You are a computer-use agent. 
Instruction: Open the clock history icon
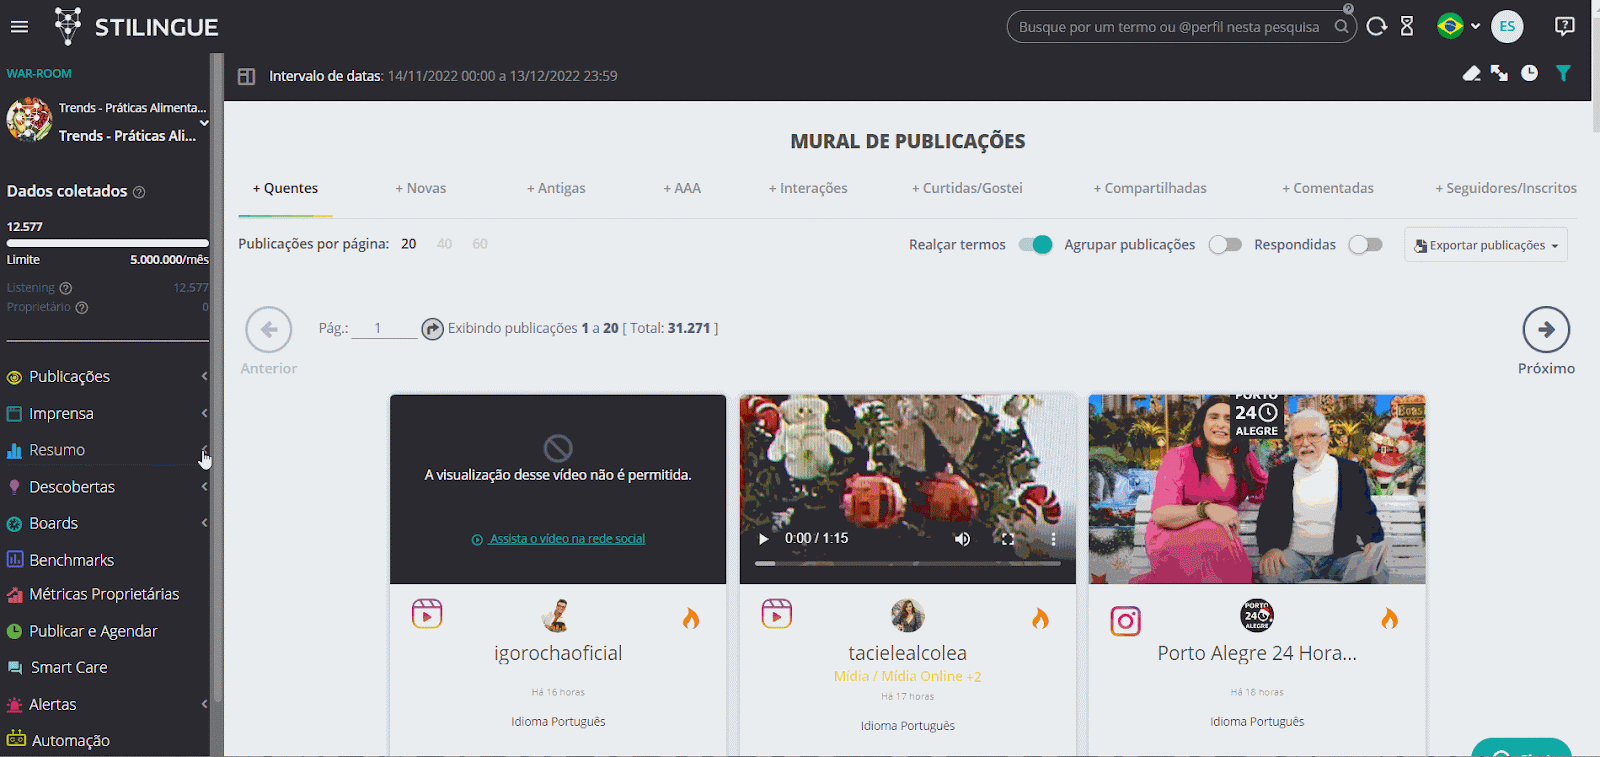(x=1529, y=73)
